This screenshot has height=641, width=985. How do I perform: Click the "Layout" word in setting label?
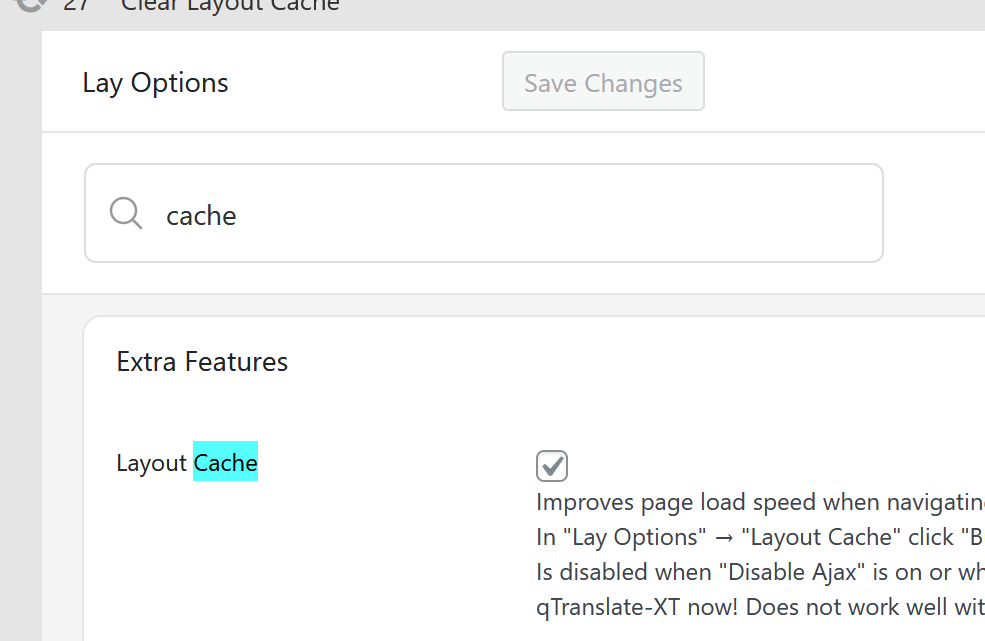(152, 463)
